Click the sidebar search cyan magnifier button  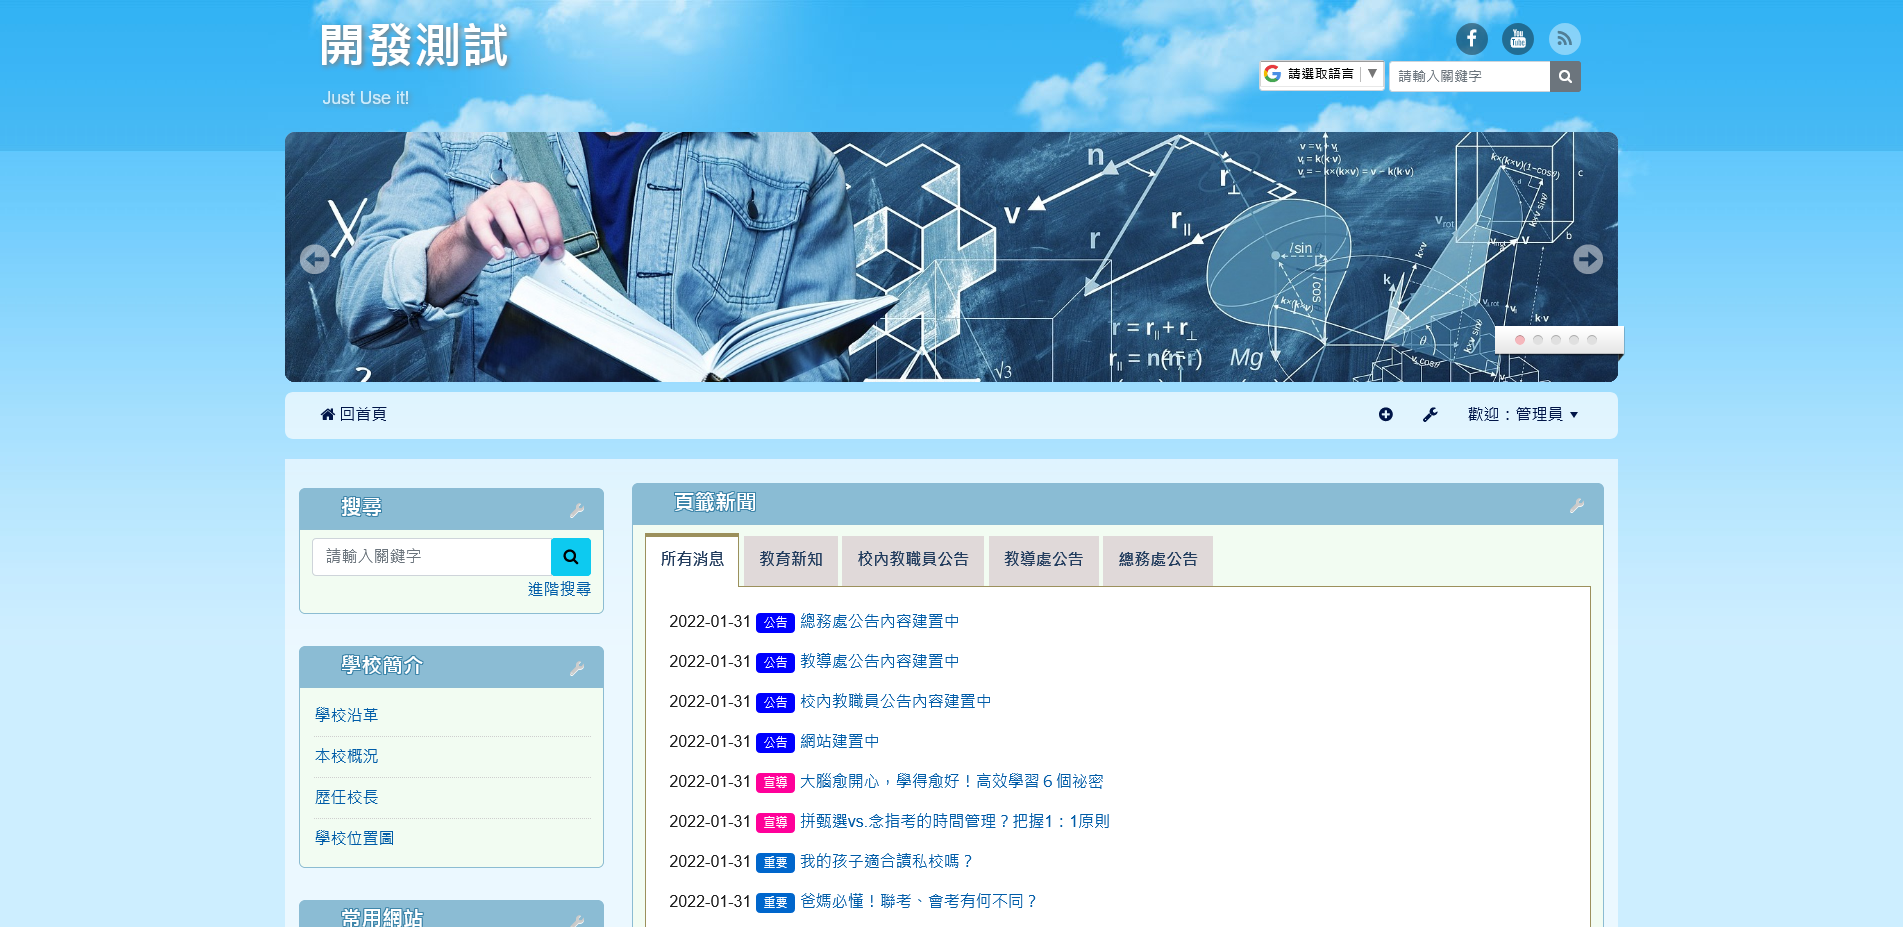pyautogui.click(x=570, y=557)
